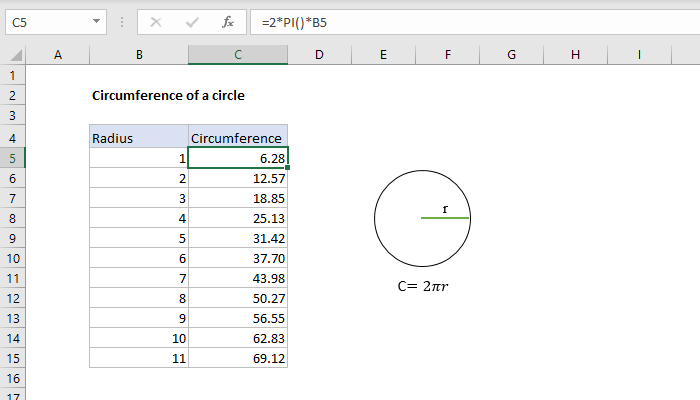Select column C header
700x400 pixels.
pyautogui.click(x=238, y=55)
